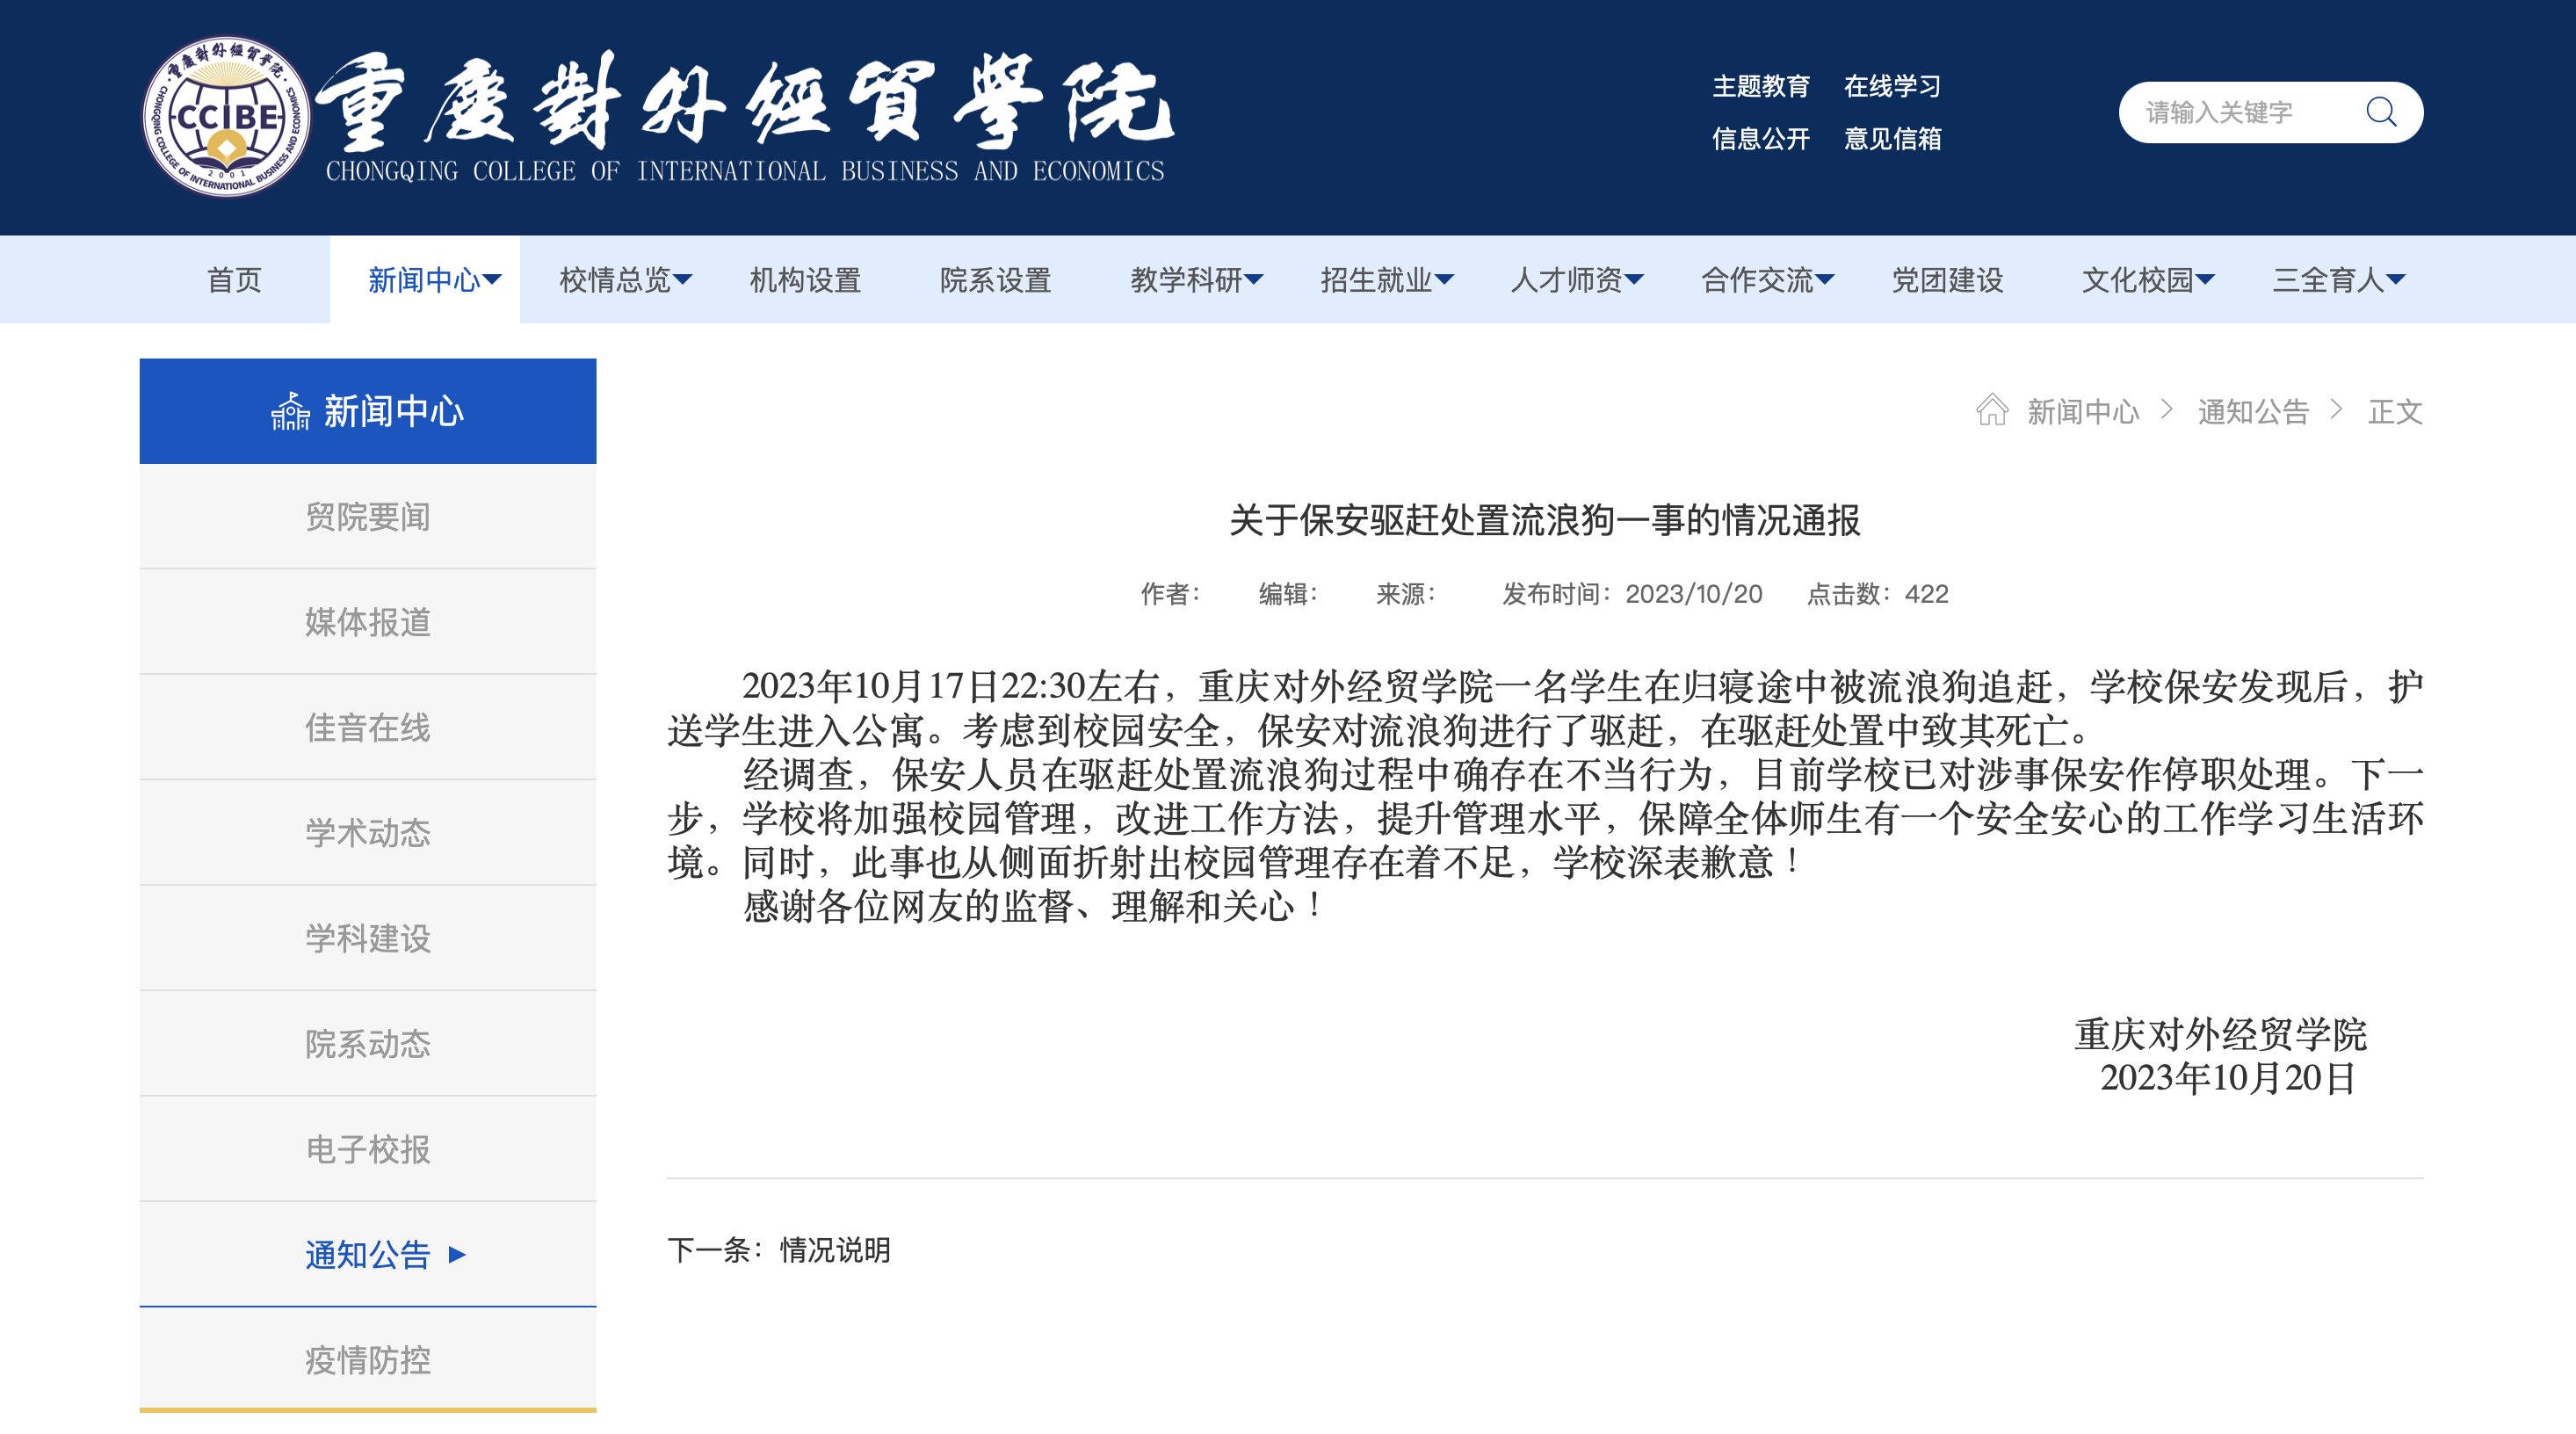Viewport: 2576px width, 1434px height.
Task: Select 贸院要闻 in the sidebar
Action: click(368, 516)
